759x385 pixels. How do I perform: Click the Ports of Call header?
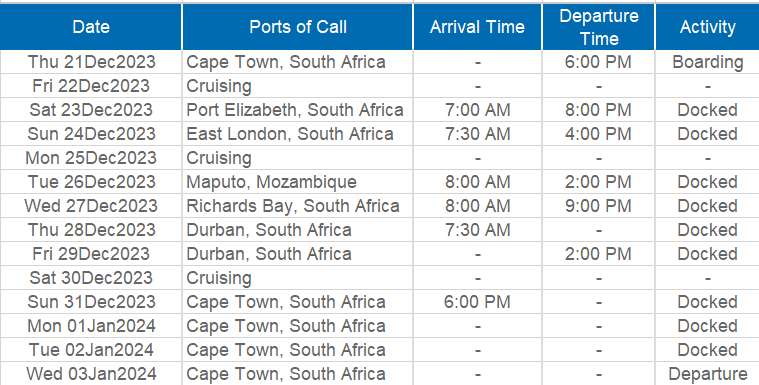pos(298,27)
